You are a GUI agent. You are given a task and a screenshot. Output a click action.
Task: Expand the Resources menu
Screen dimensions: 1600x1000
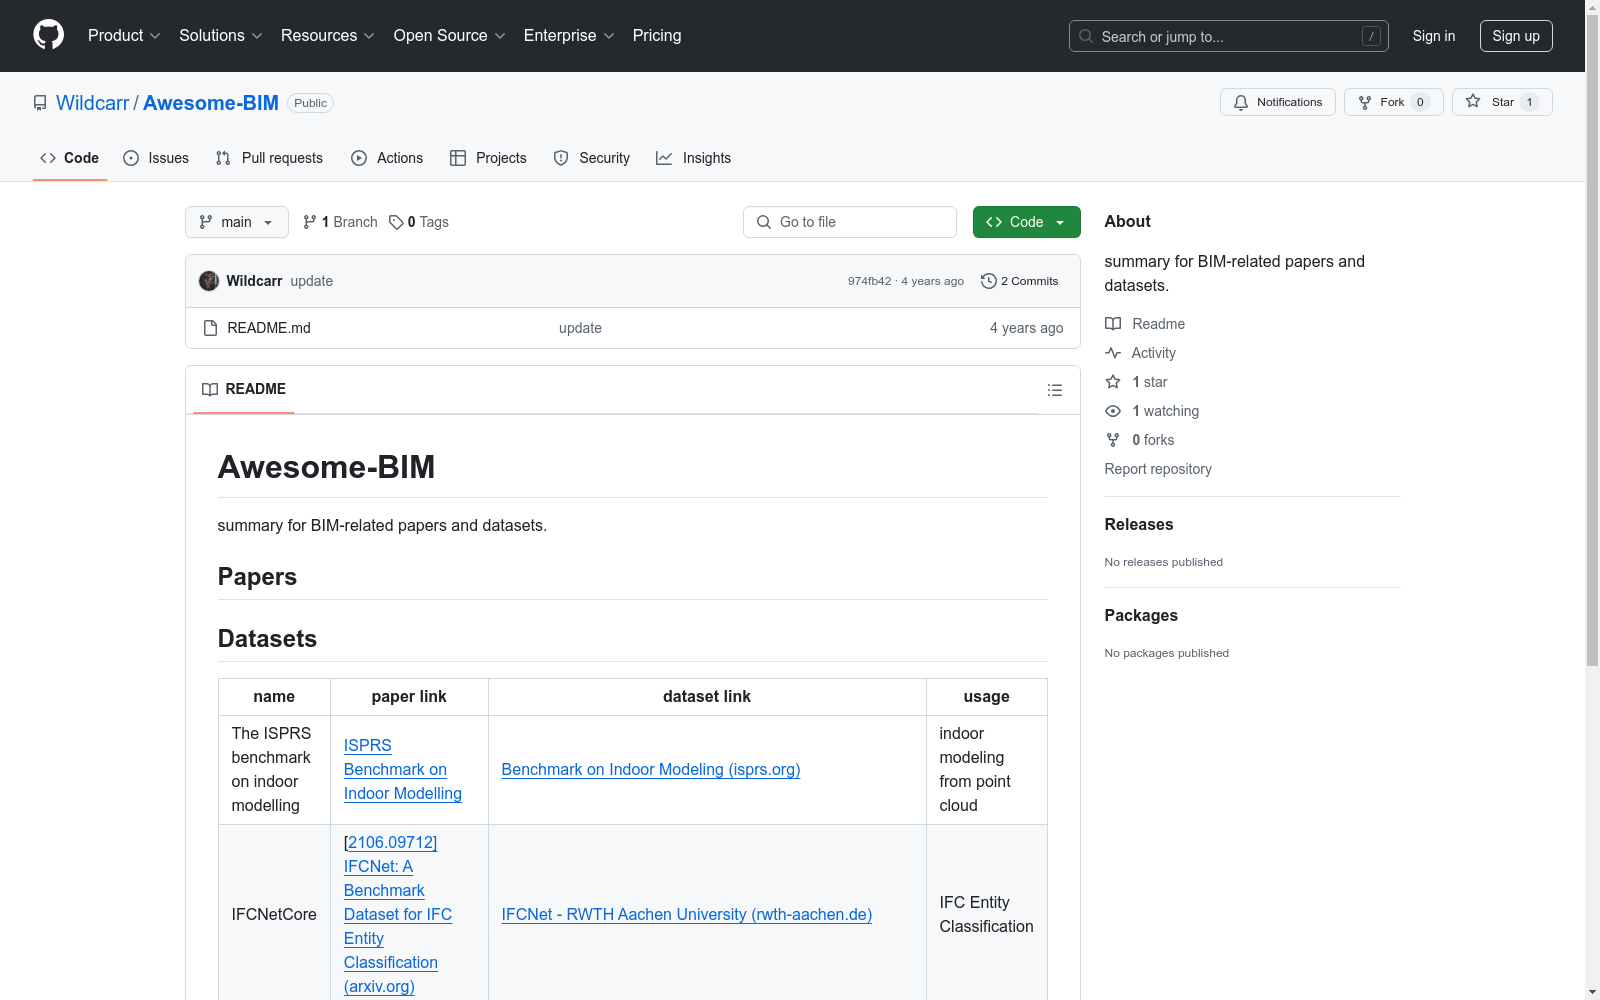pyautogui.click(x=328, y=36)
